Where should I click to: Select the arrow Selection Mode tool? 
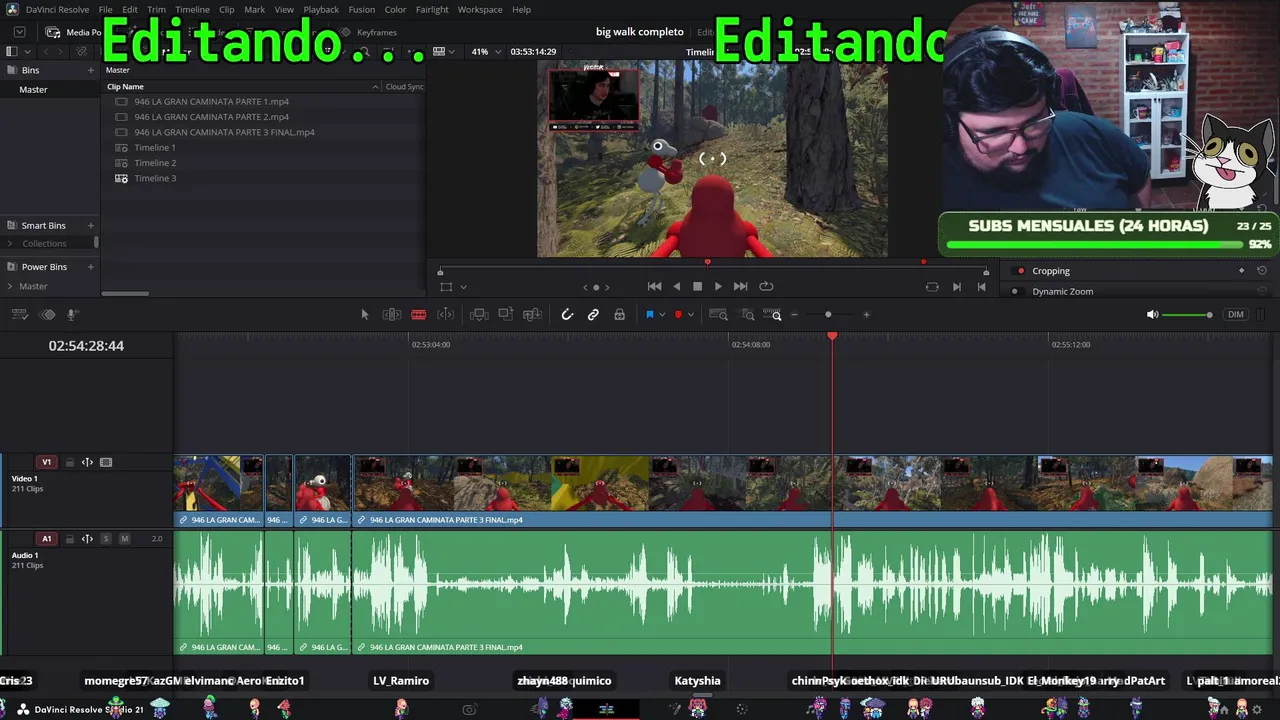[365, 315]
